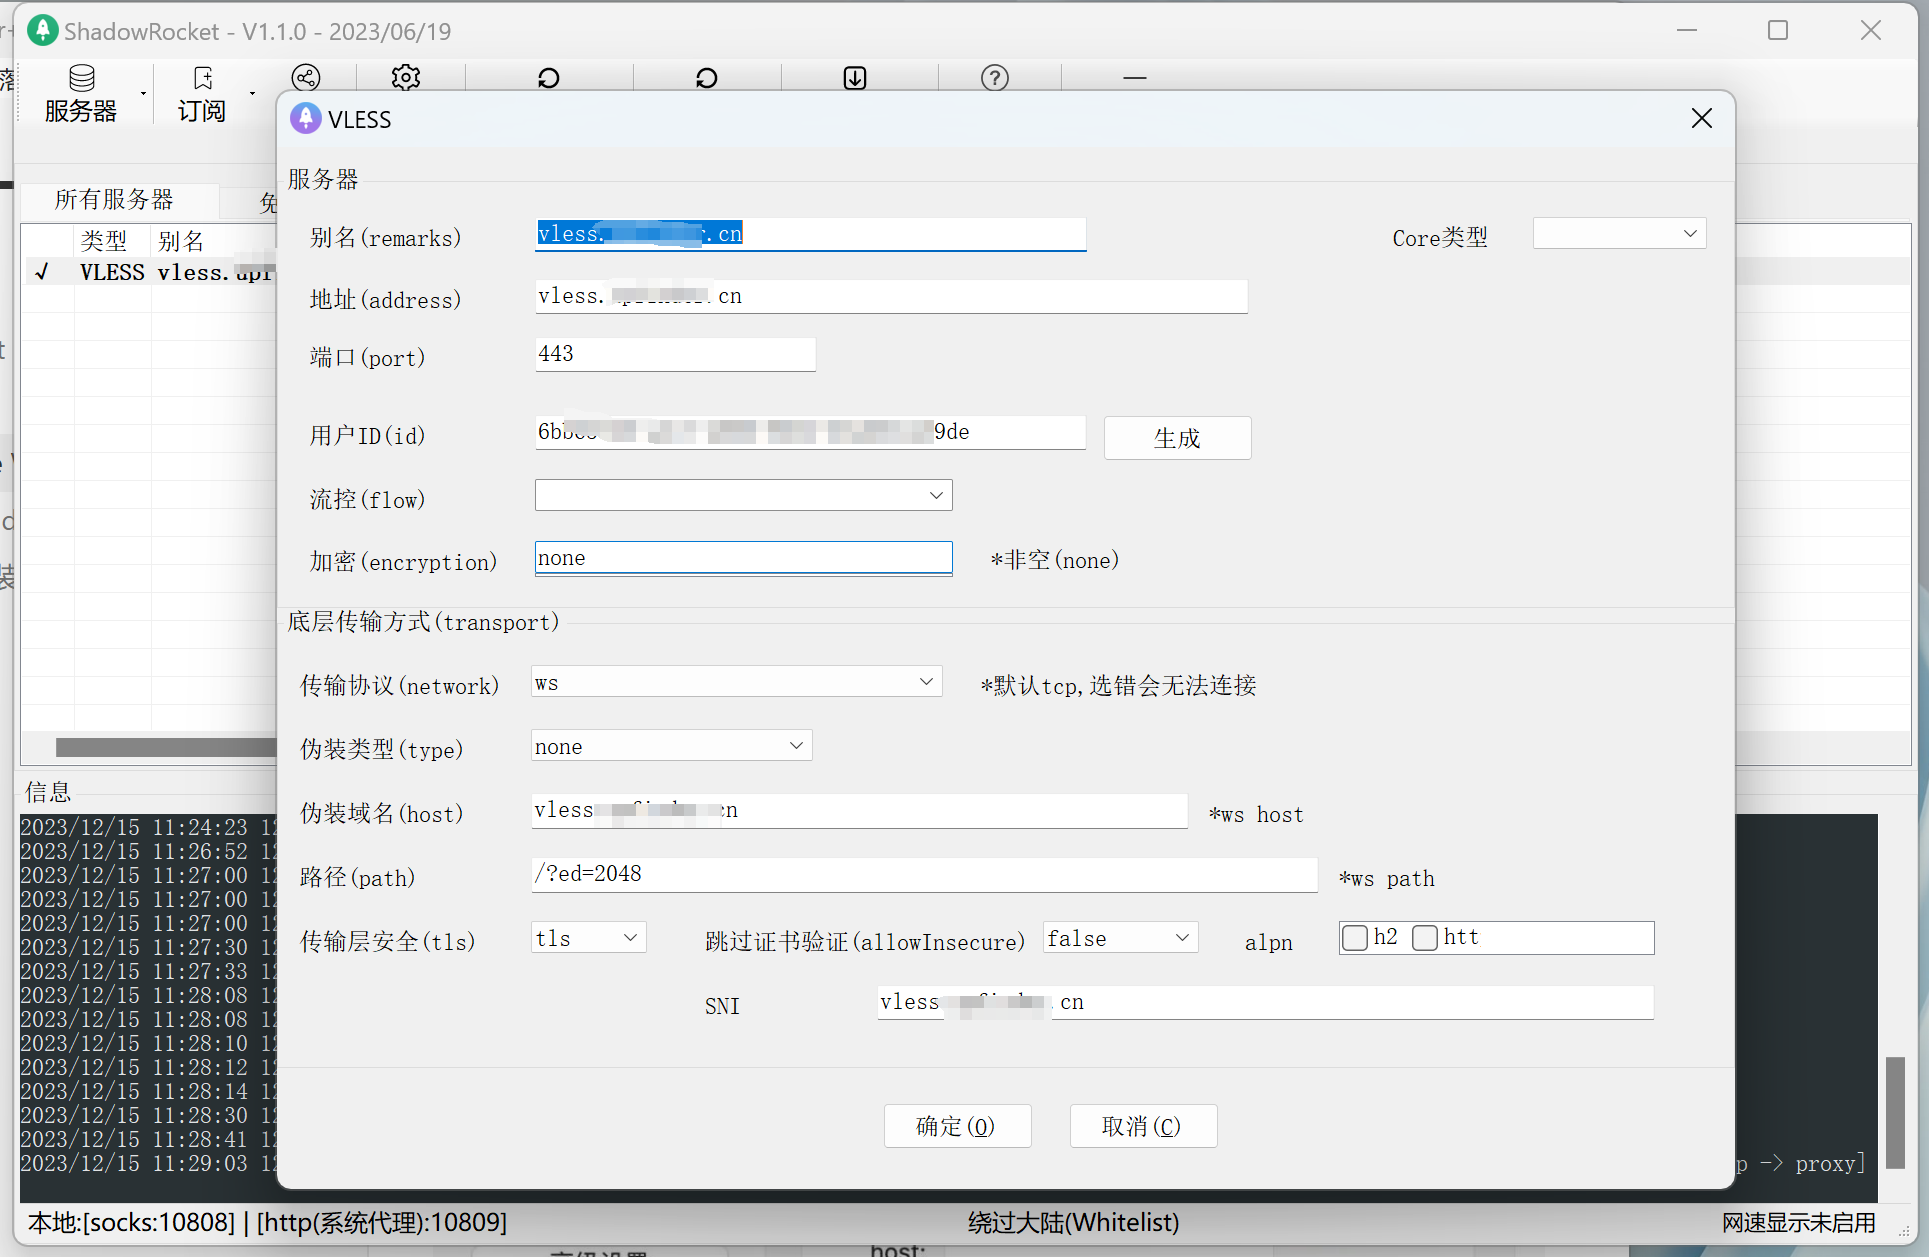The height and width of the screenshot is (1257, 1929).
Task: Click the download arrow toolbar icon
Action: (855, 77)
